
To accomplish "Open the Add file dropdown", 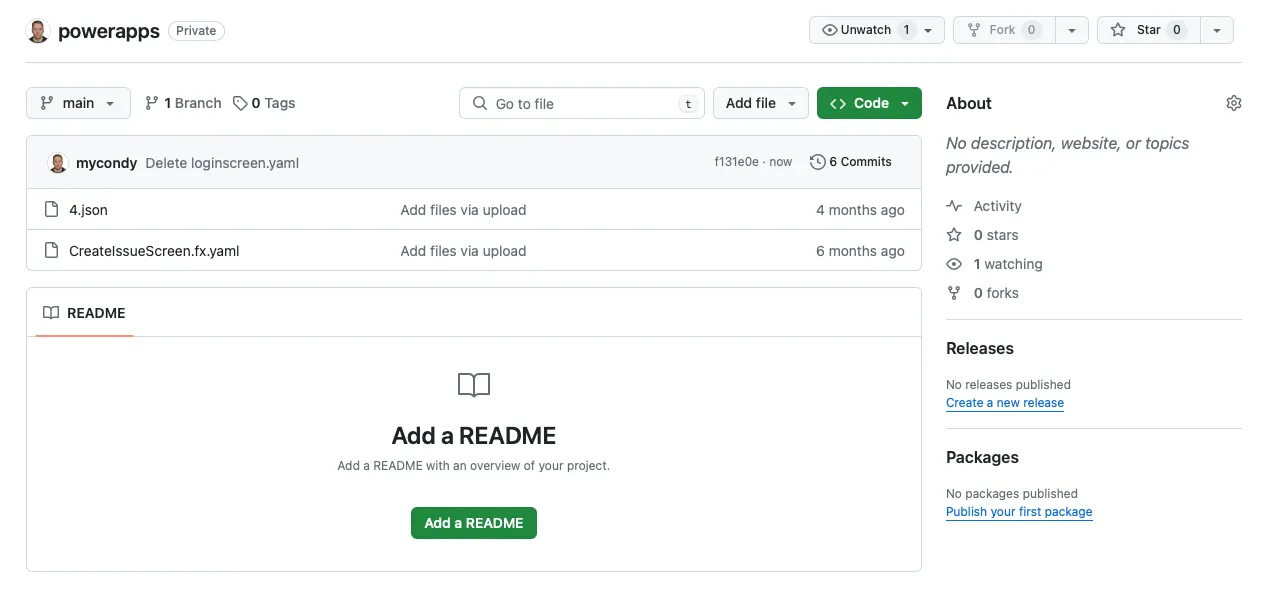I will pos(761,103).
